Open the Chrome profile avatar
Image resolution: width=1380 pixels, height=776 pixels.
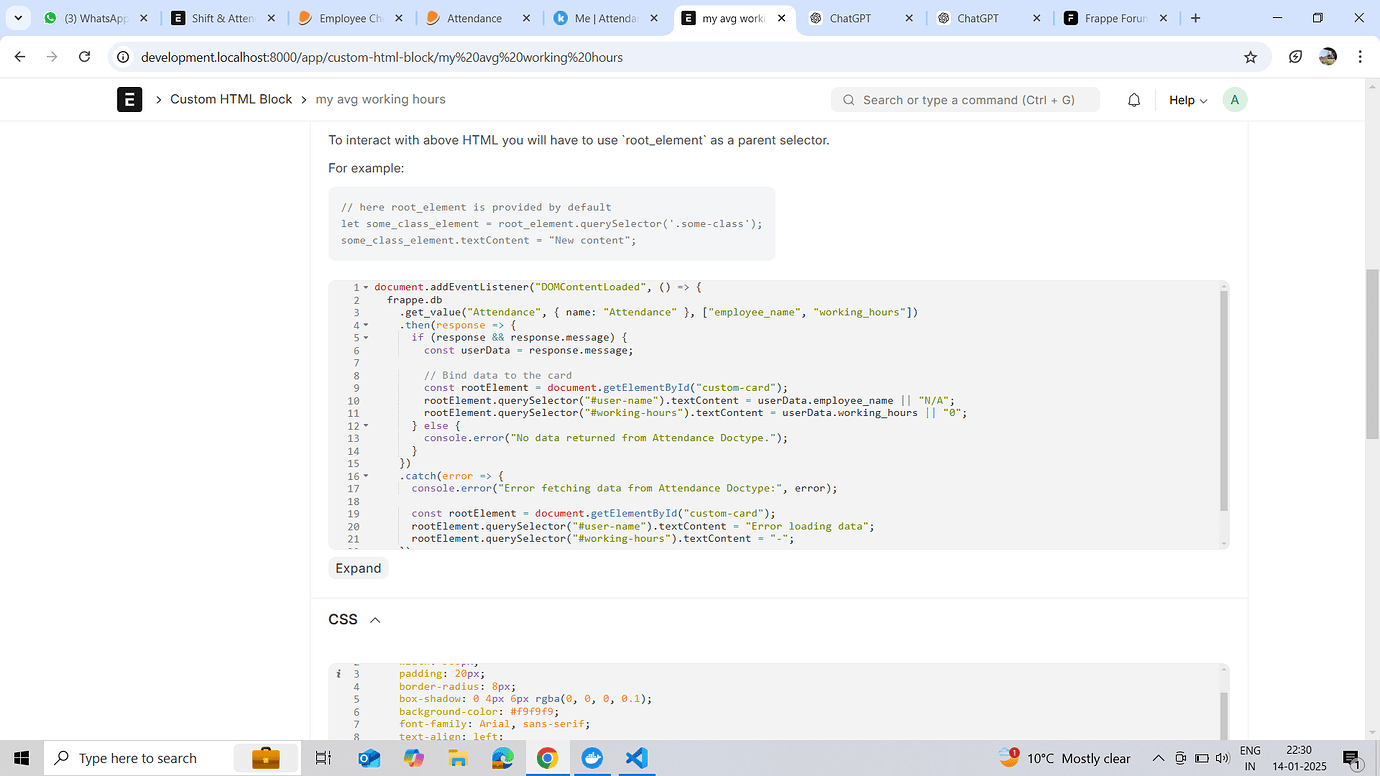pos(1328,57)
